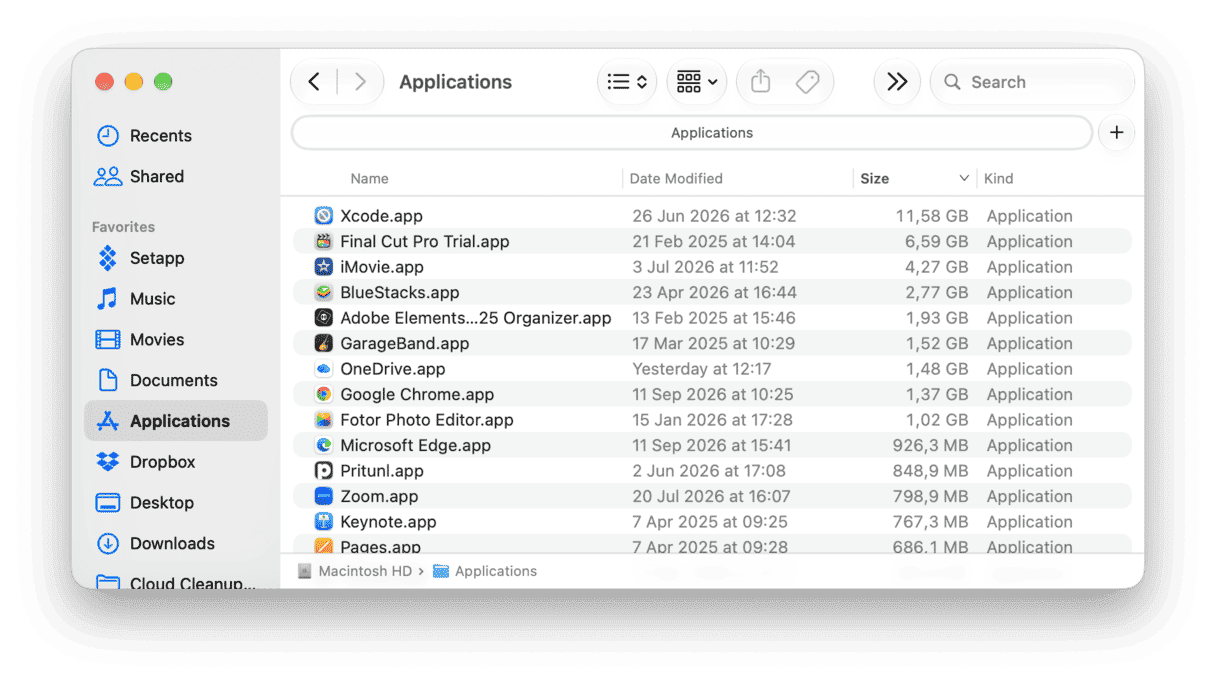The width and height of the screenshot is (1216, 683).
Task: Click the OneDrive app icon
Action: point(323,369)
